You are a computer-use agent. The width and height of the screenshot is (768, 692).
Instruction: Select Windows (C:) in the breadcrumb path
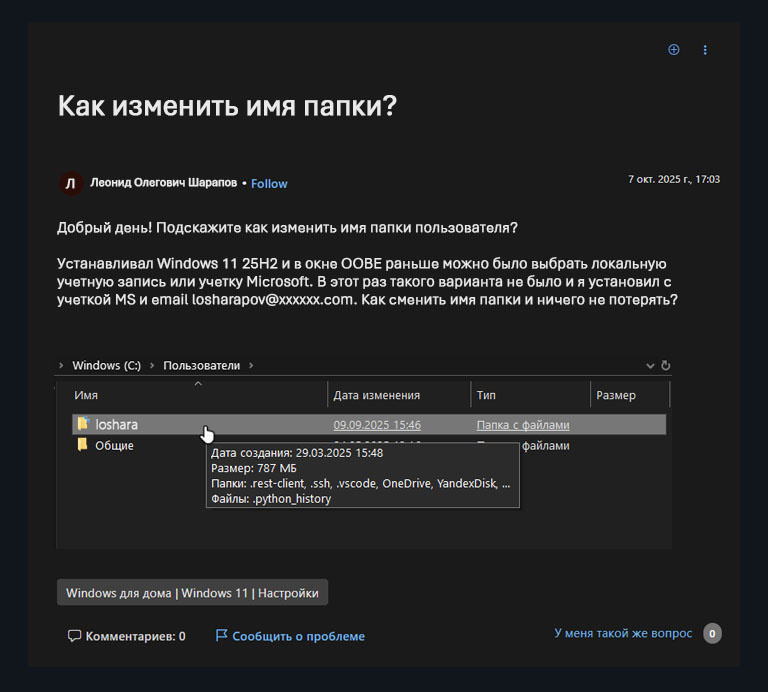point(106,365)
